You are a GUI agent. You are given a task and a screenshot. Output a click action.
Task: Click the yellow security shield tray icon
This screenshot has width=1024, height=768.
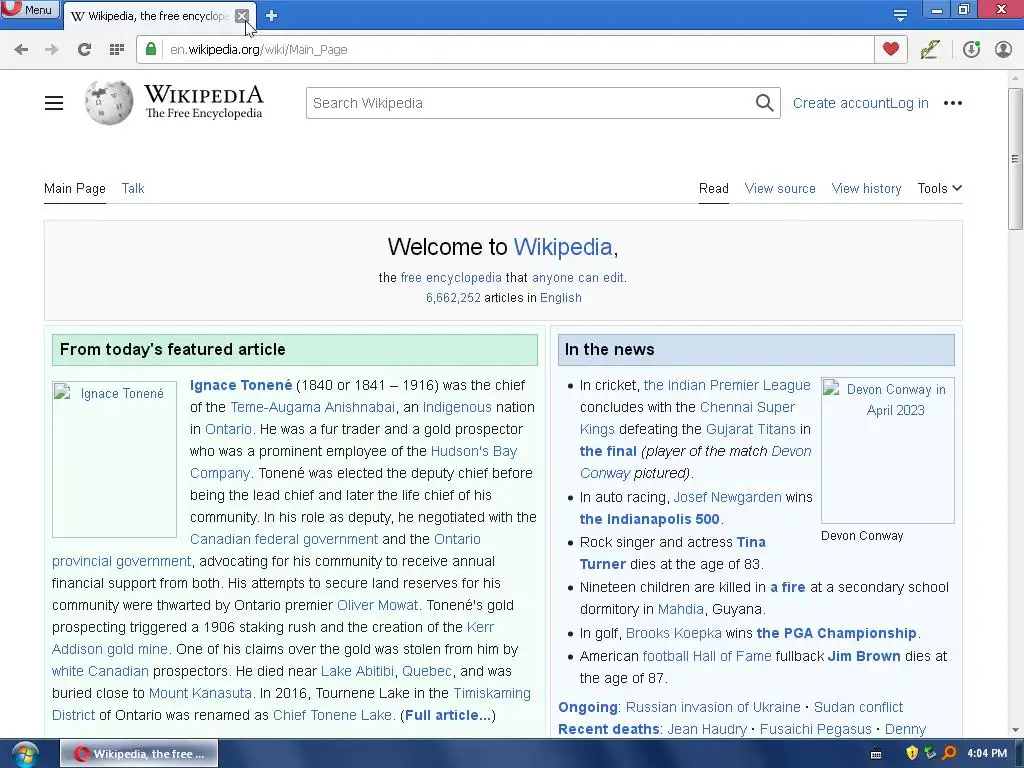(912, 754)
